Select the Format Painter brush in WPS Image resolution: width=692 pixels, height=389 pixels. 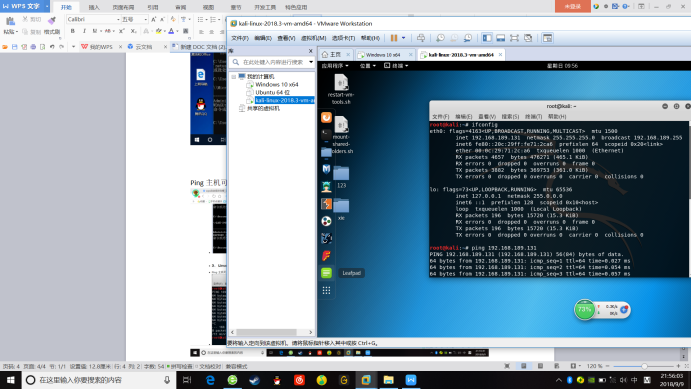[52, 20]
